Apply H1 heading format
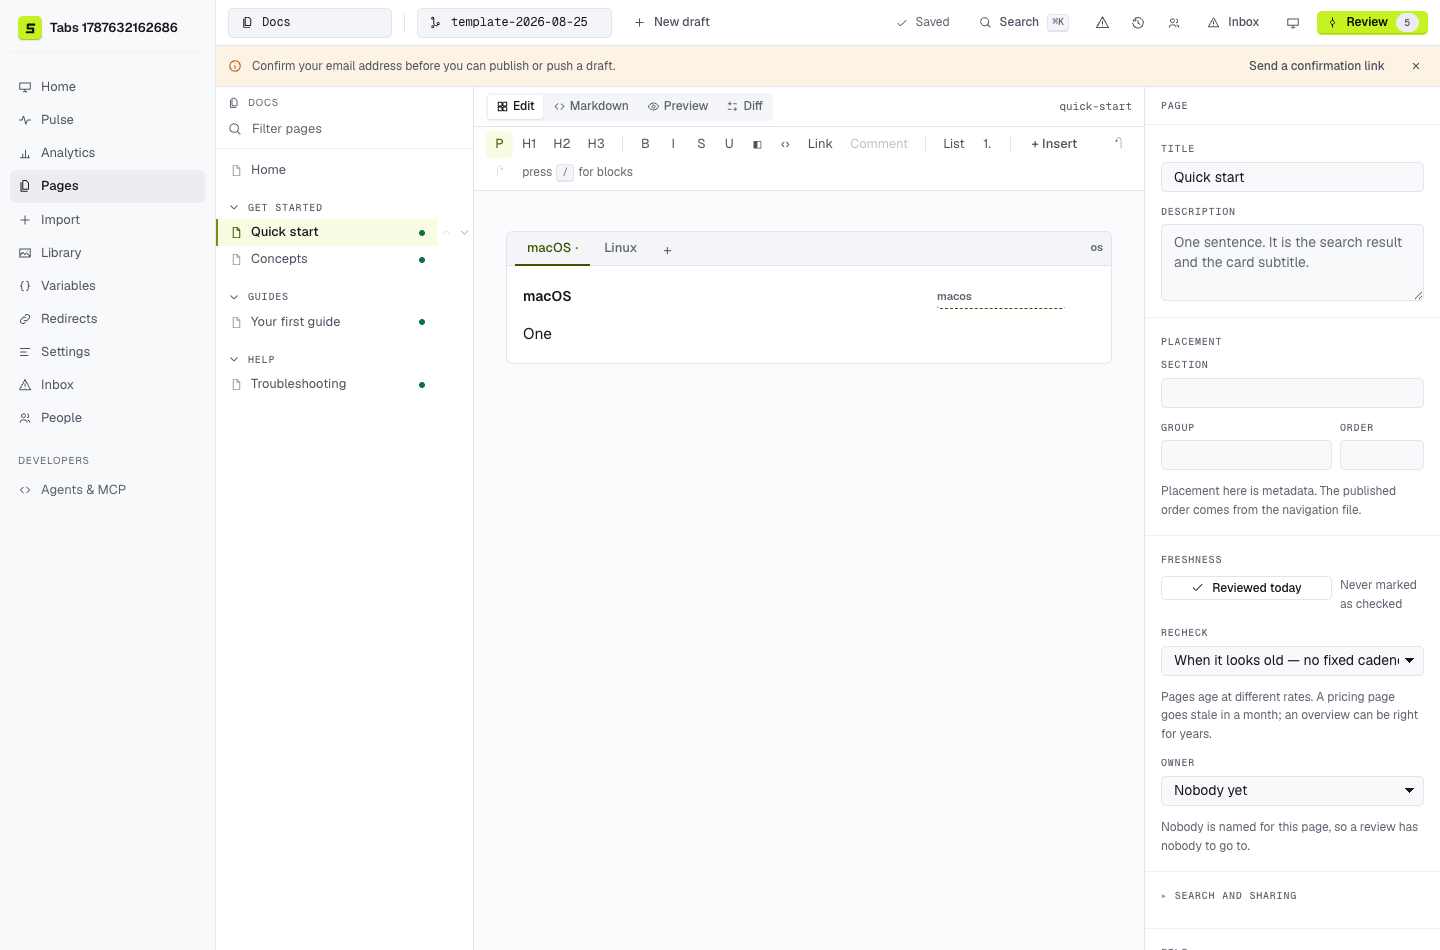Screen dimensions: 1440x950 [x=529, y=144]
